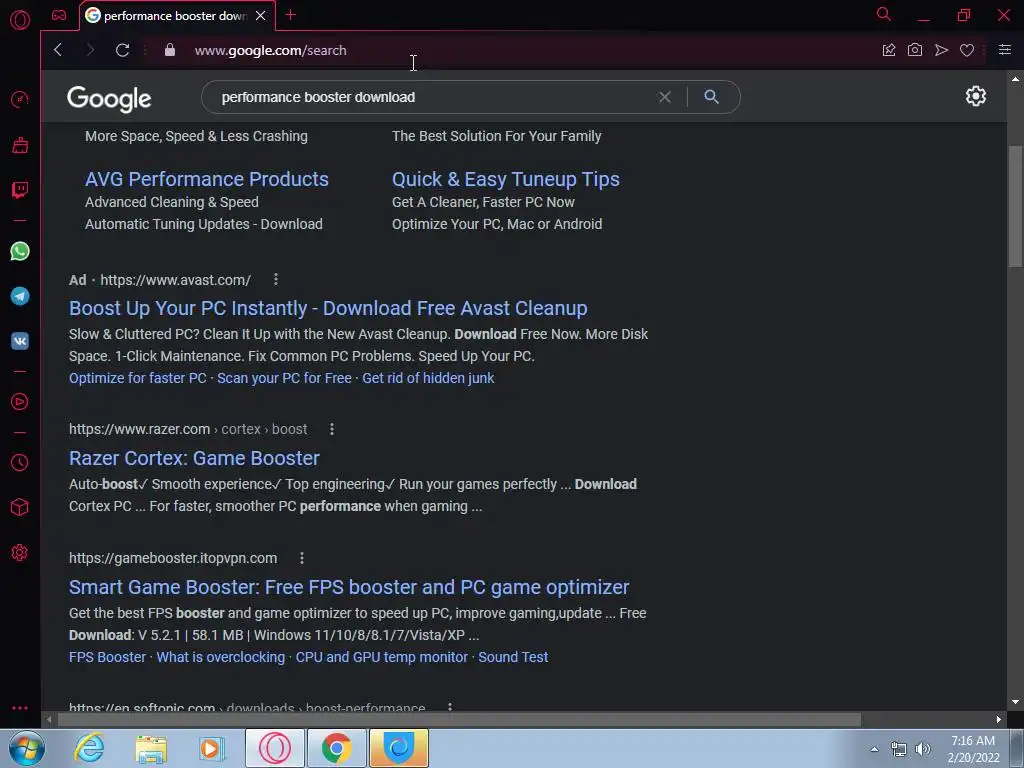Open GX Control speedometer panel
This screenshot has width=1024, height=768.
[x=20, y=100]
